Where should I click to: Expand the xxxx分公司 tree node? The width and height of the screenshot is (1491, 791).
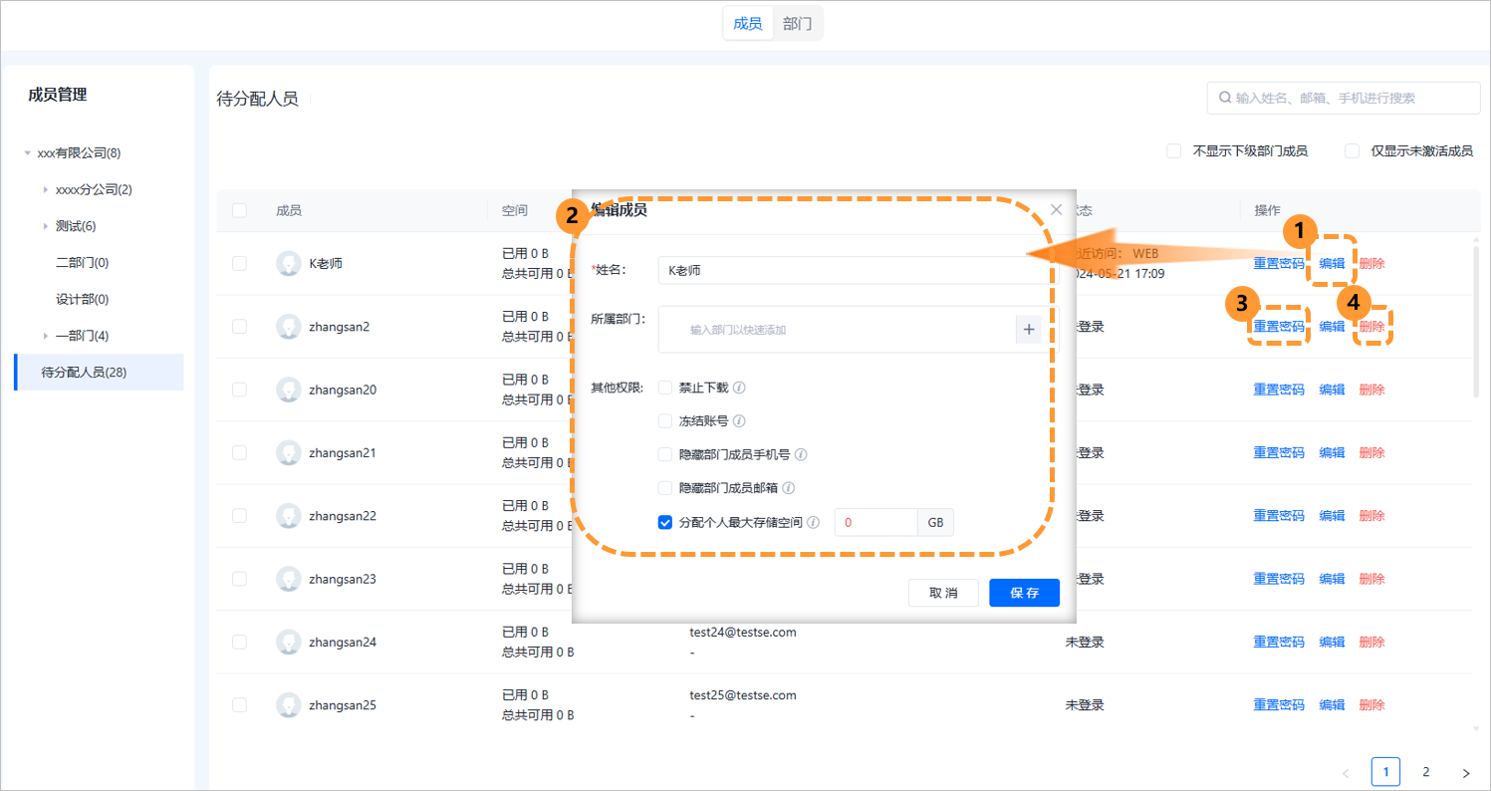(x=44, y=189)
